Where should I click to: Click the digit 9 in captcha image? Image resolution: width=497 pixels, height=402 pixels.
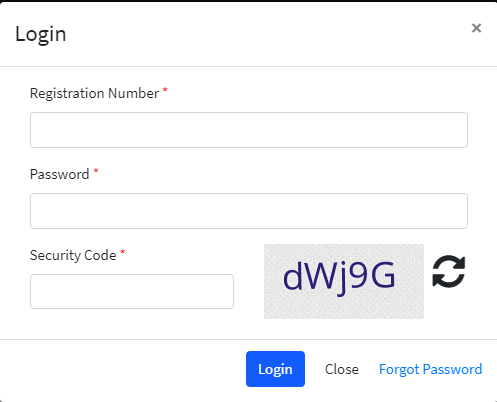coord(359,275)
